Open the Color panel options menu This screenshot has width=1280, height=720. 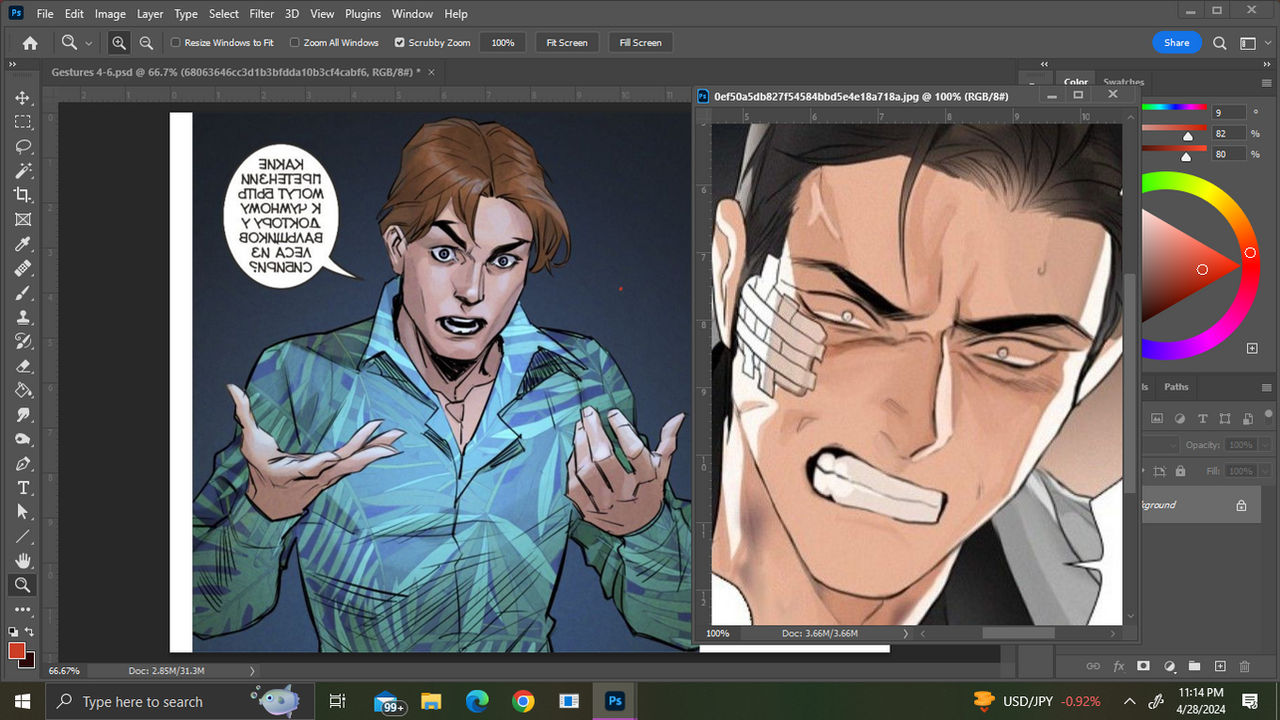click(x=1269, y=82)
